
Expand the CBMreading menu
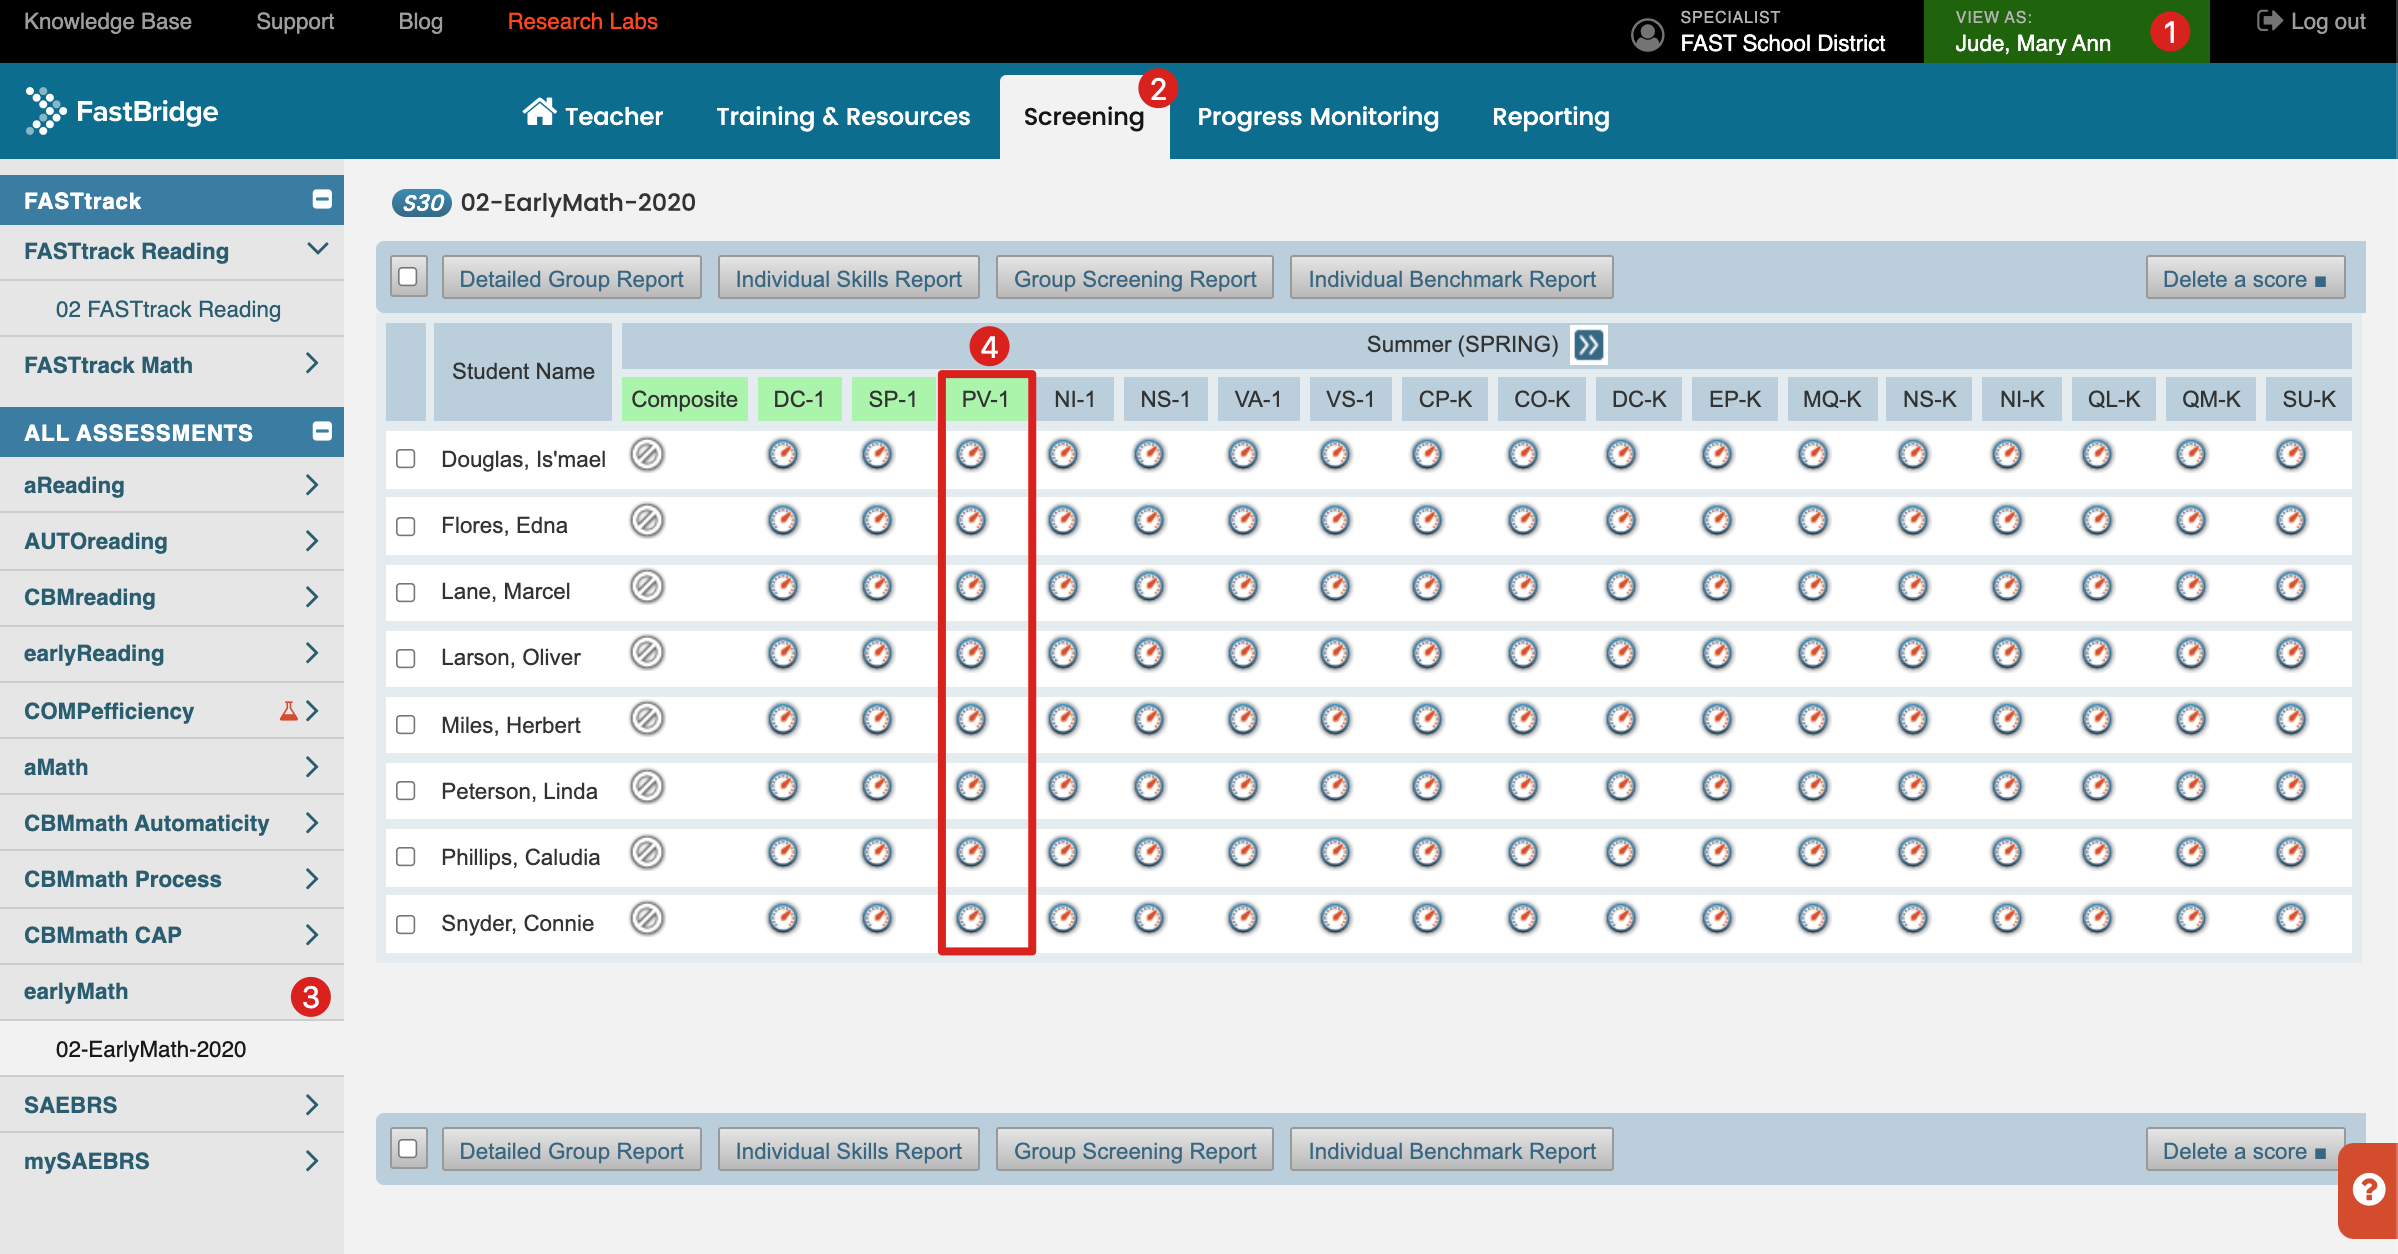click(312, 597)
